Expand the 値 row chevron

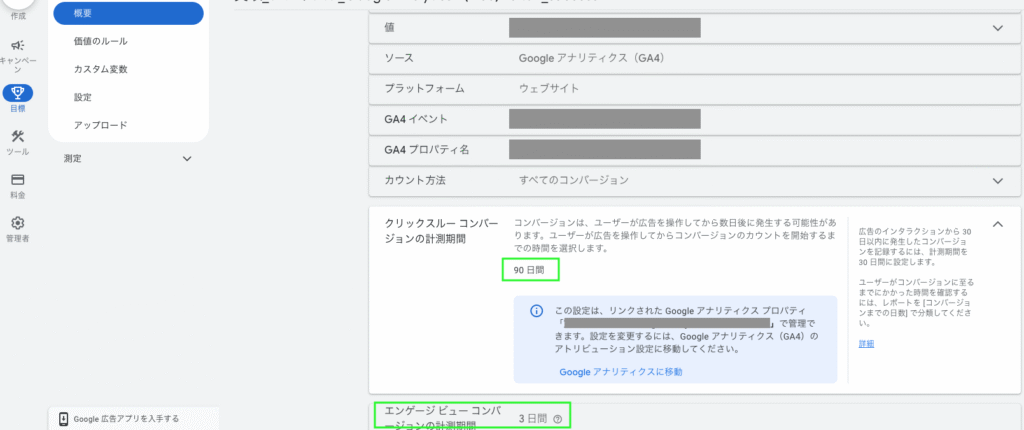click(996, 28)
